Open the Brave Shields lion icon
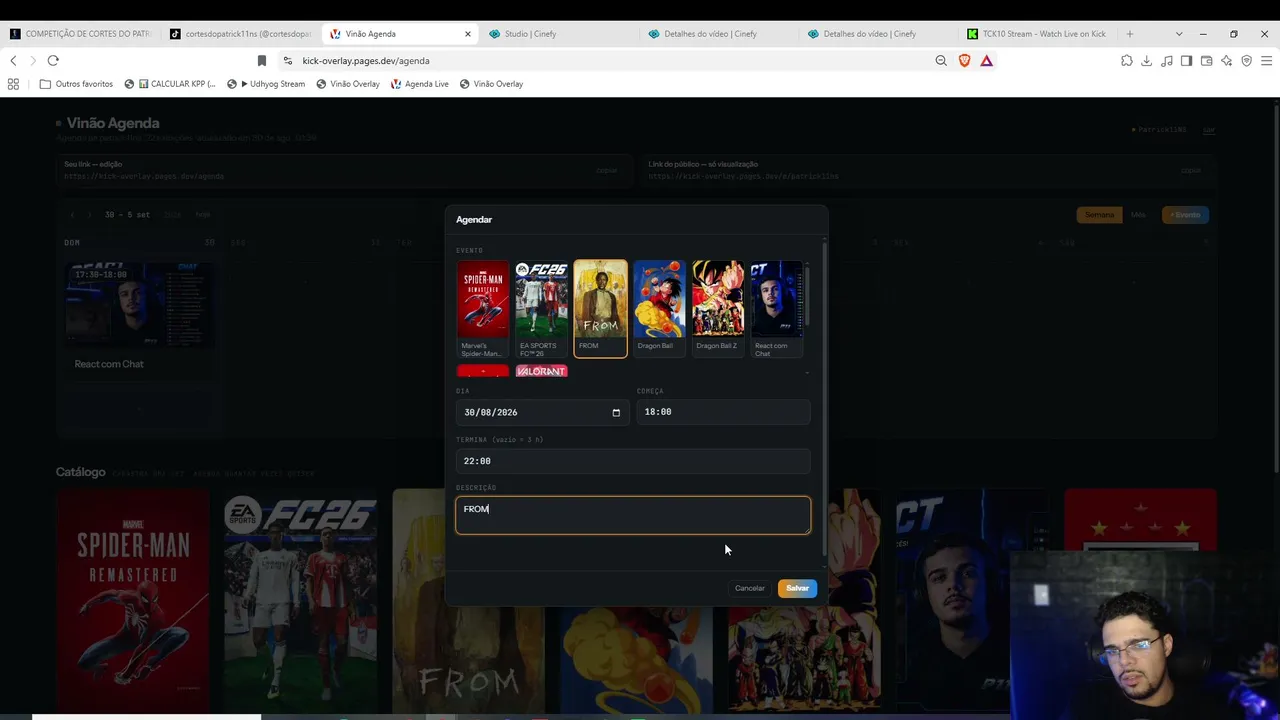This screenshot has width=1280, height=720. [x=964, y=61]
